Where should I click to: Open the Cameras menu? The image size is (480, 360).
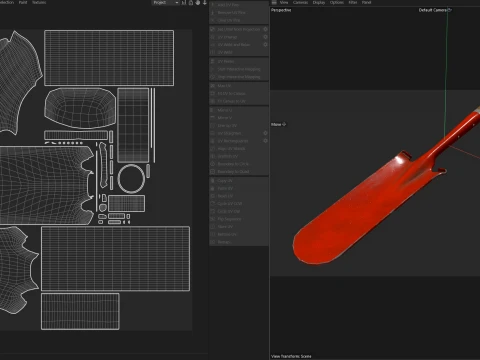[300, 2]
